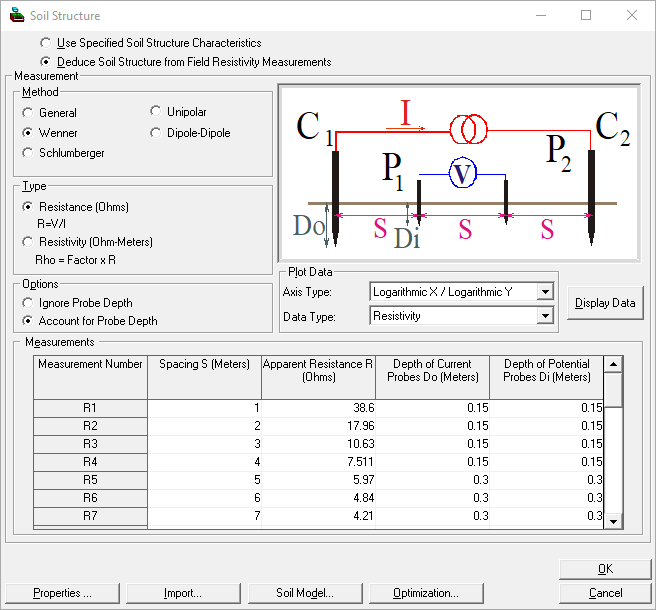Screen dimensions: 656x610
Task: Click the R1 apparent resistance cell 38.6
Action: point(318,408)
